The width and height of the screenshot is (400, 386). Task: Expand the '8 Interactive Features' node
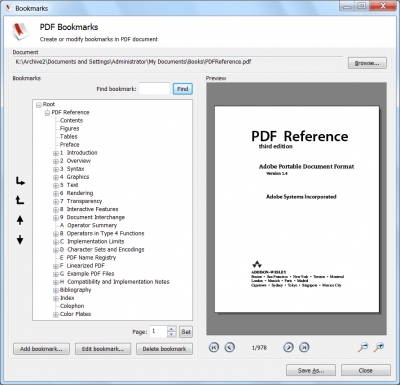[56, 210]
